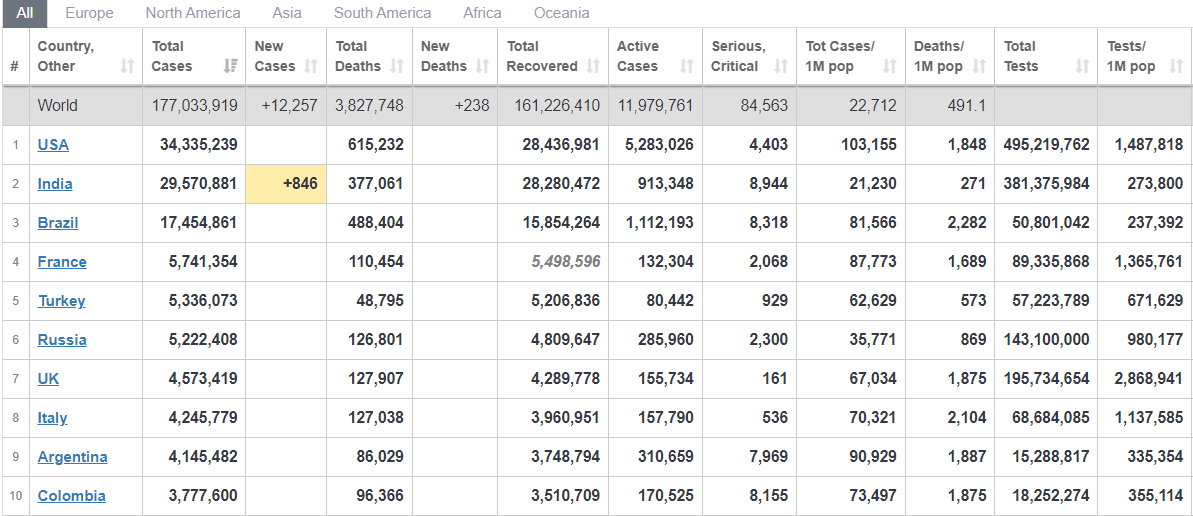The width and height of the screenshot is (1193, 516).
Task: Click Turkey total deaths 48,795
Action: coord(380,301)
